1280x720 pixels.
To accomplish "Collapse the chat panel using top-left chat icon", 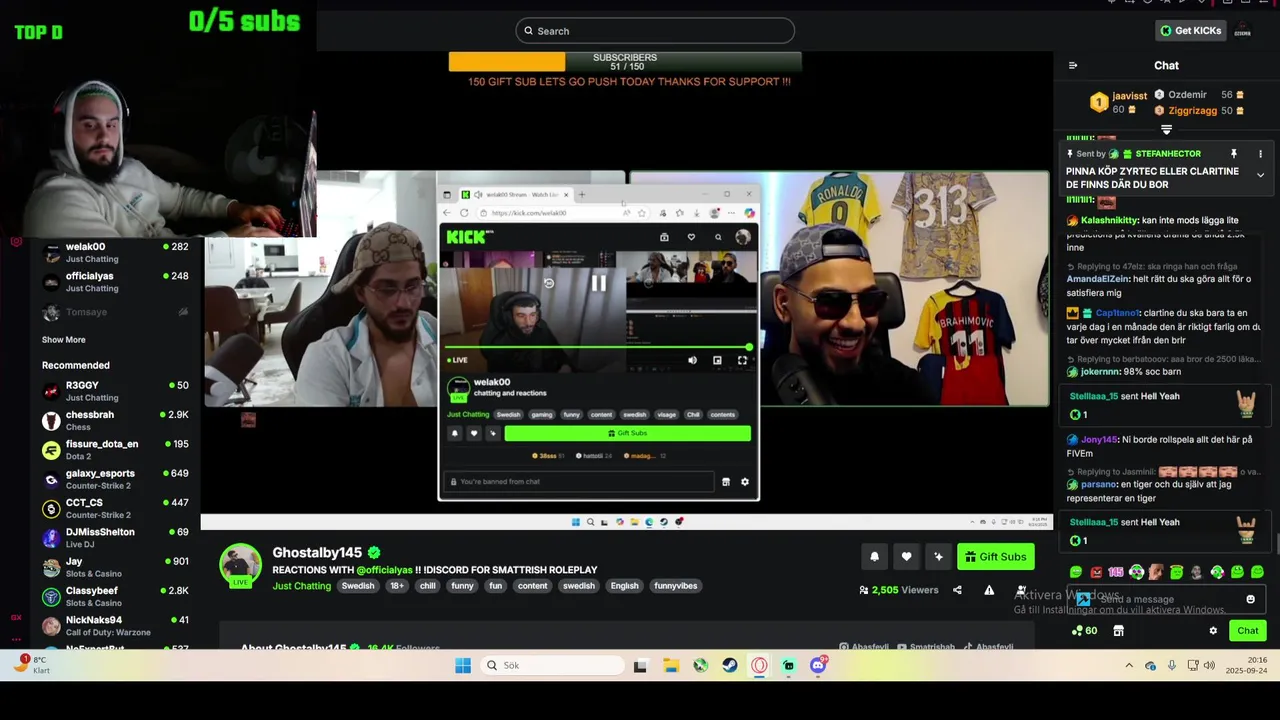I will [1073, 66].
